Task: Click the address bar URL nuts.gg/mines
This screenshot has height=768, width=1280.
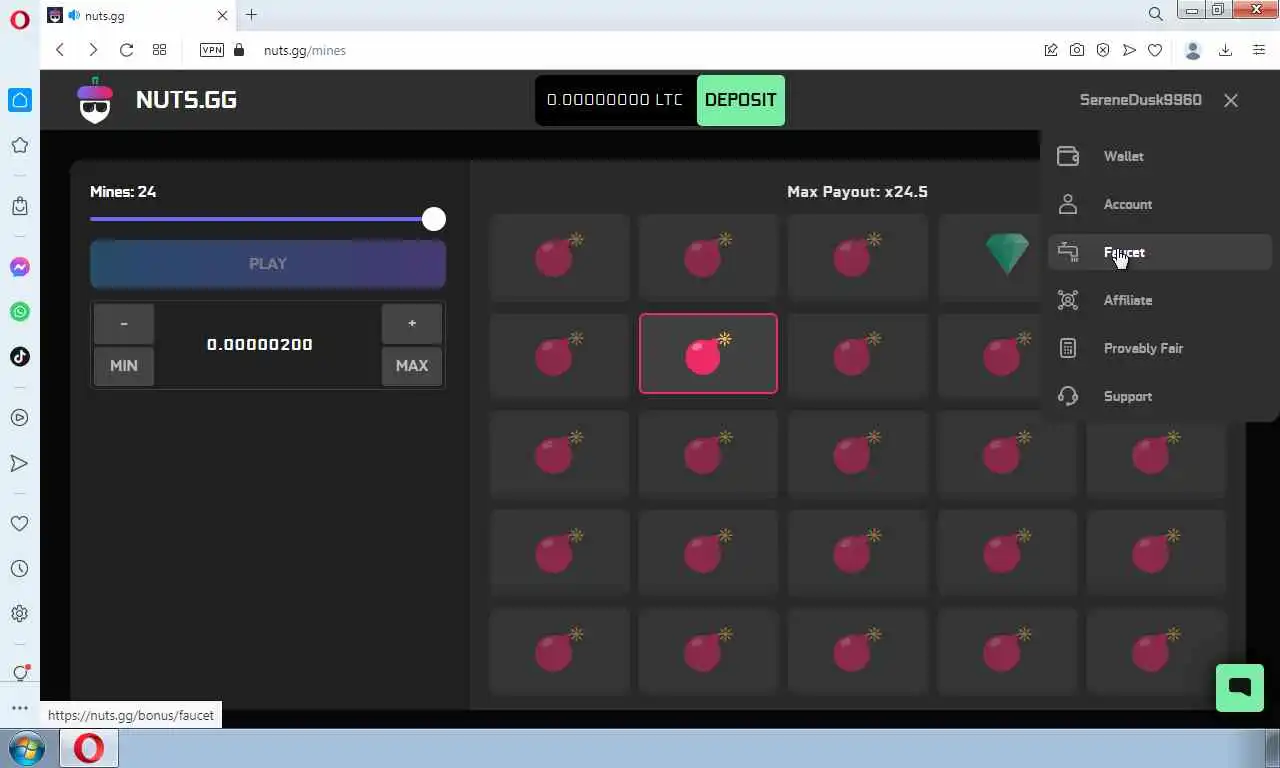Action: coord(305,50)
